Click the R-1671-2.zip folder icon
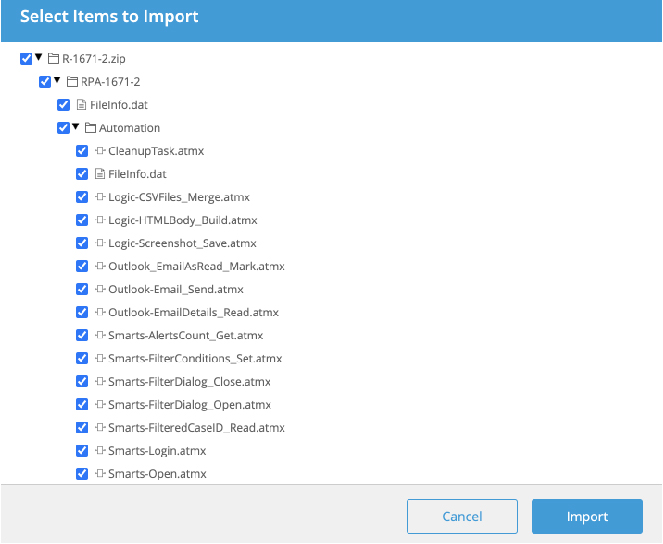This screenshot has width=663, height=544. (53, 58)
